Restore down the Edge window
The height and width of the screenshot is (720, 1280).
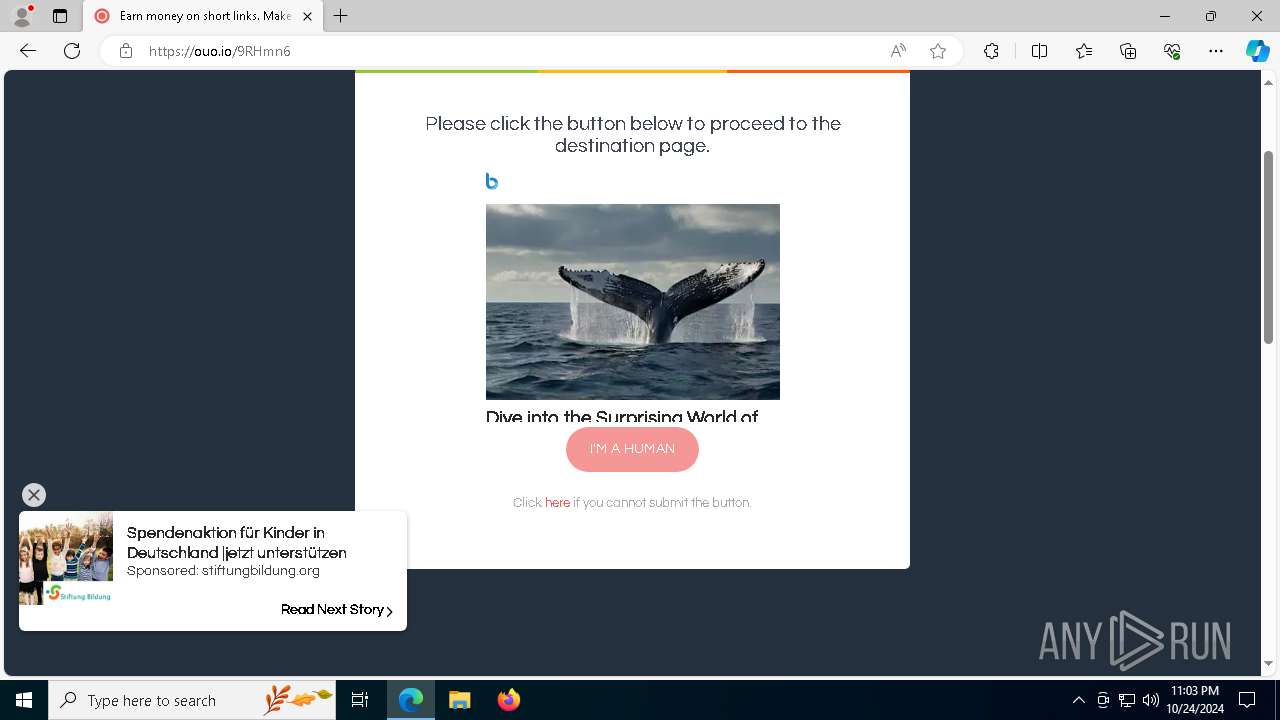pos(1211,16)
